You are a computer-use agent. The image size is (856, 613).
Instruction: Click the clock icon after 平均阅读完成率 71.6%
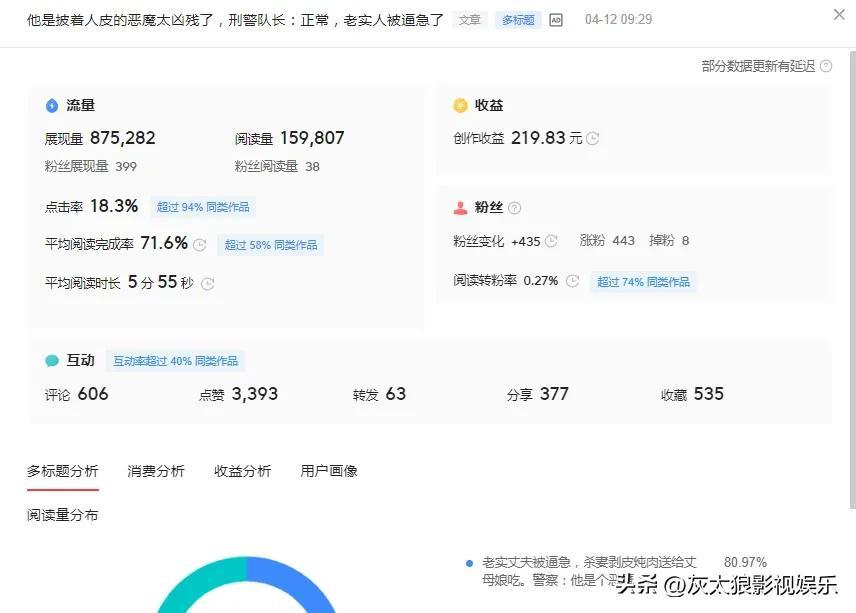(200, 244)
